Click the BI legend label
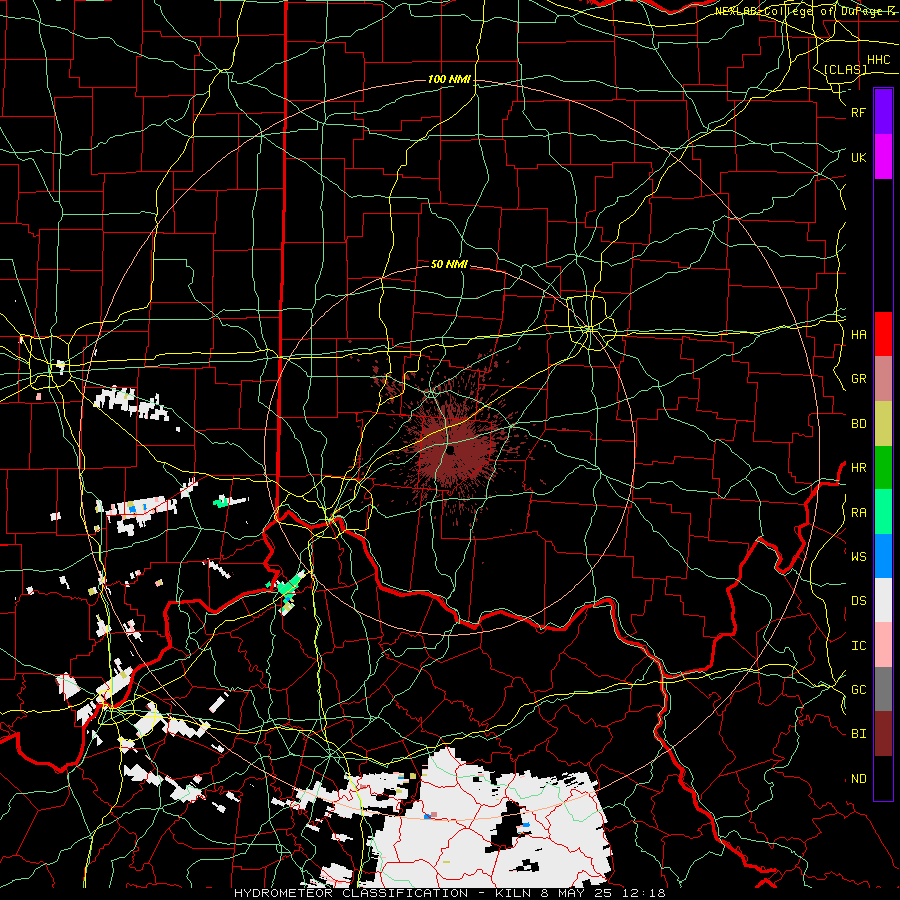 858,734
